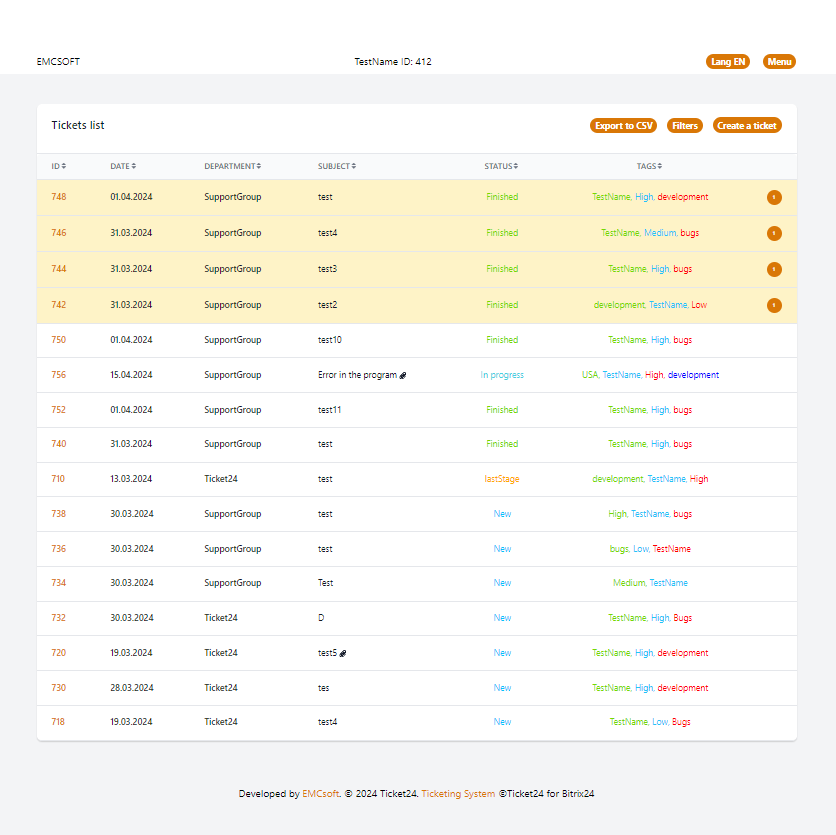Sort tickets by the Date column arrows
836x835 pixels.
click(134, 166)
